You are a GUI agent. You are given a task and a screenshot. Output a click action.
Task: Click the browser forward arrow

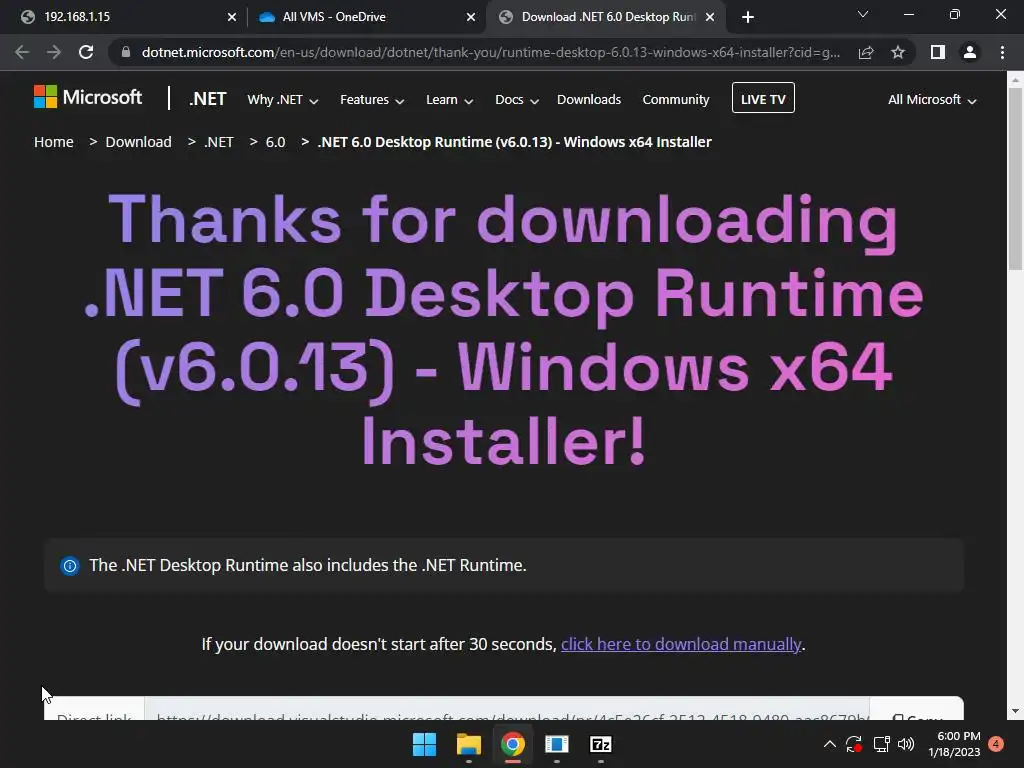[x=54, y=52]
